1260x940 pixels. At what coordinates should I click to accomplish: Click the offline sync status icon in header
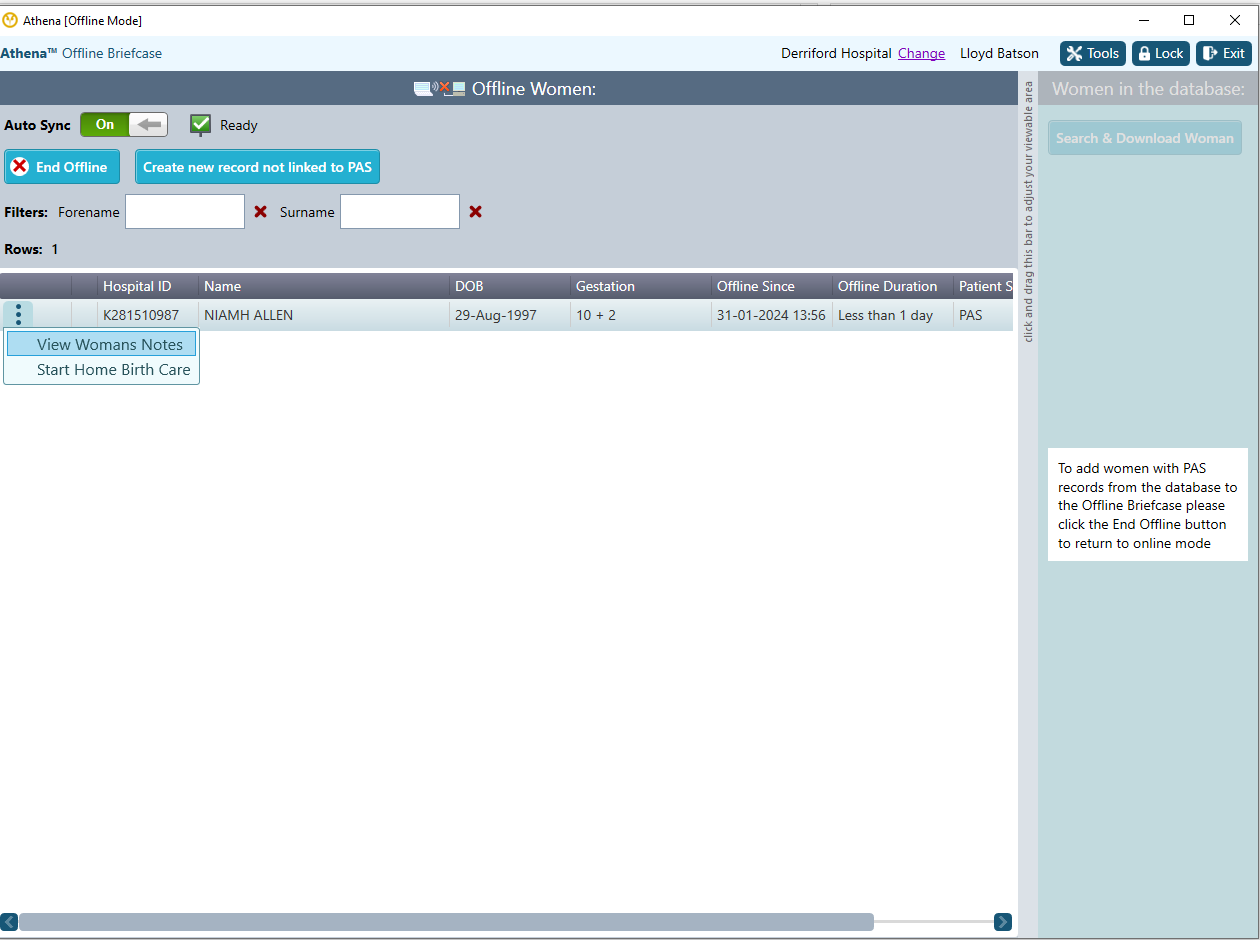point(440,89)
